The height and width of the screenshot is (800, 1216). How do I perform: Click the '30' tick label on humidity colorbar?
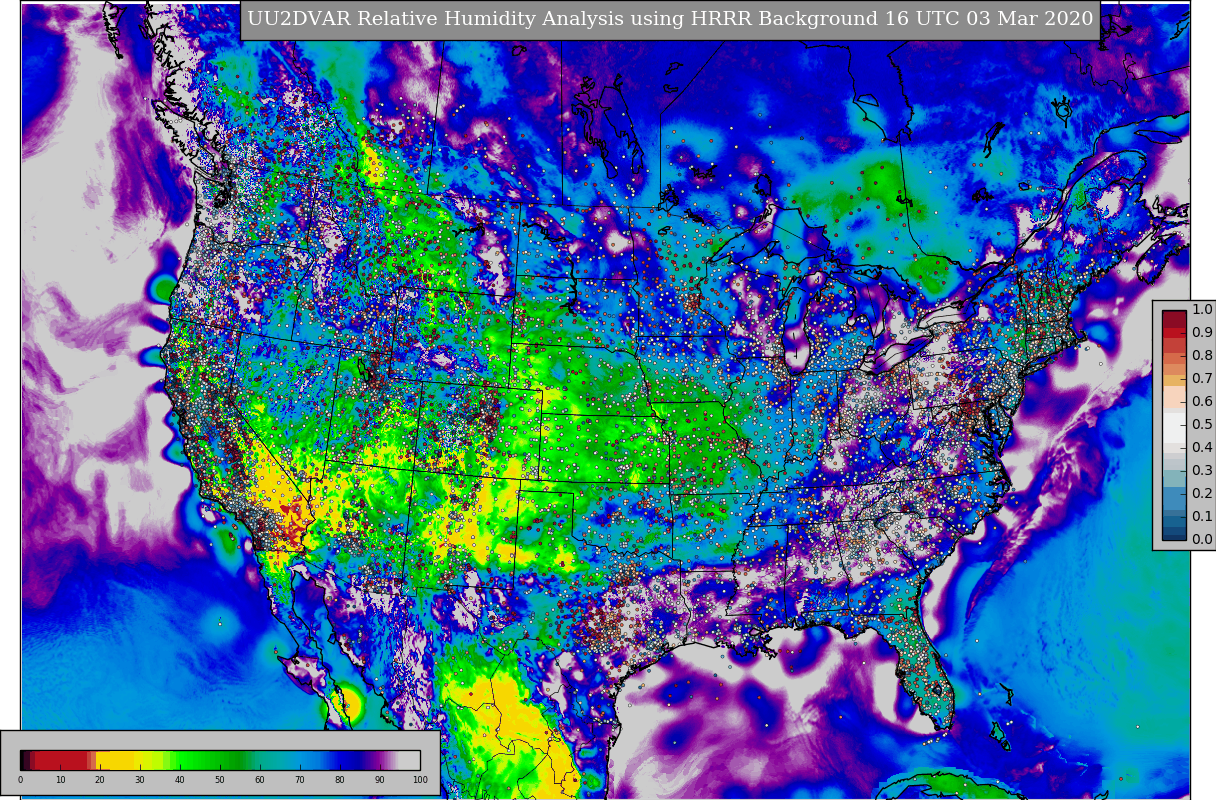140,779
